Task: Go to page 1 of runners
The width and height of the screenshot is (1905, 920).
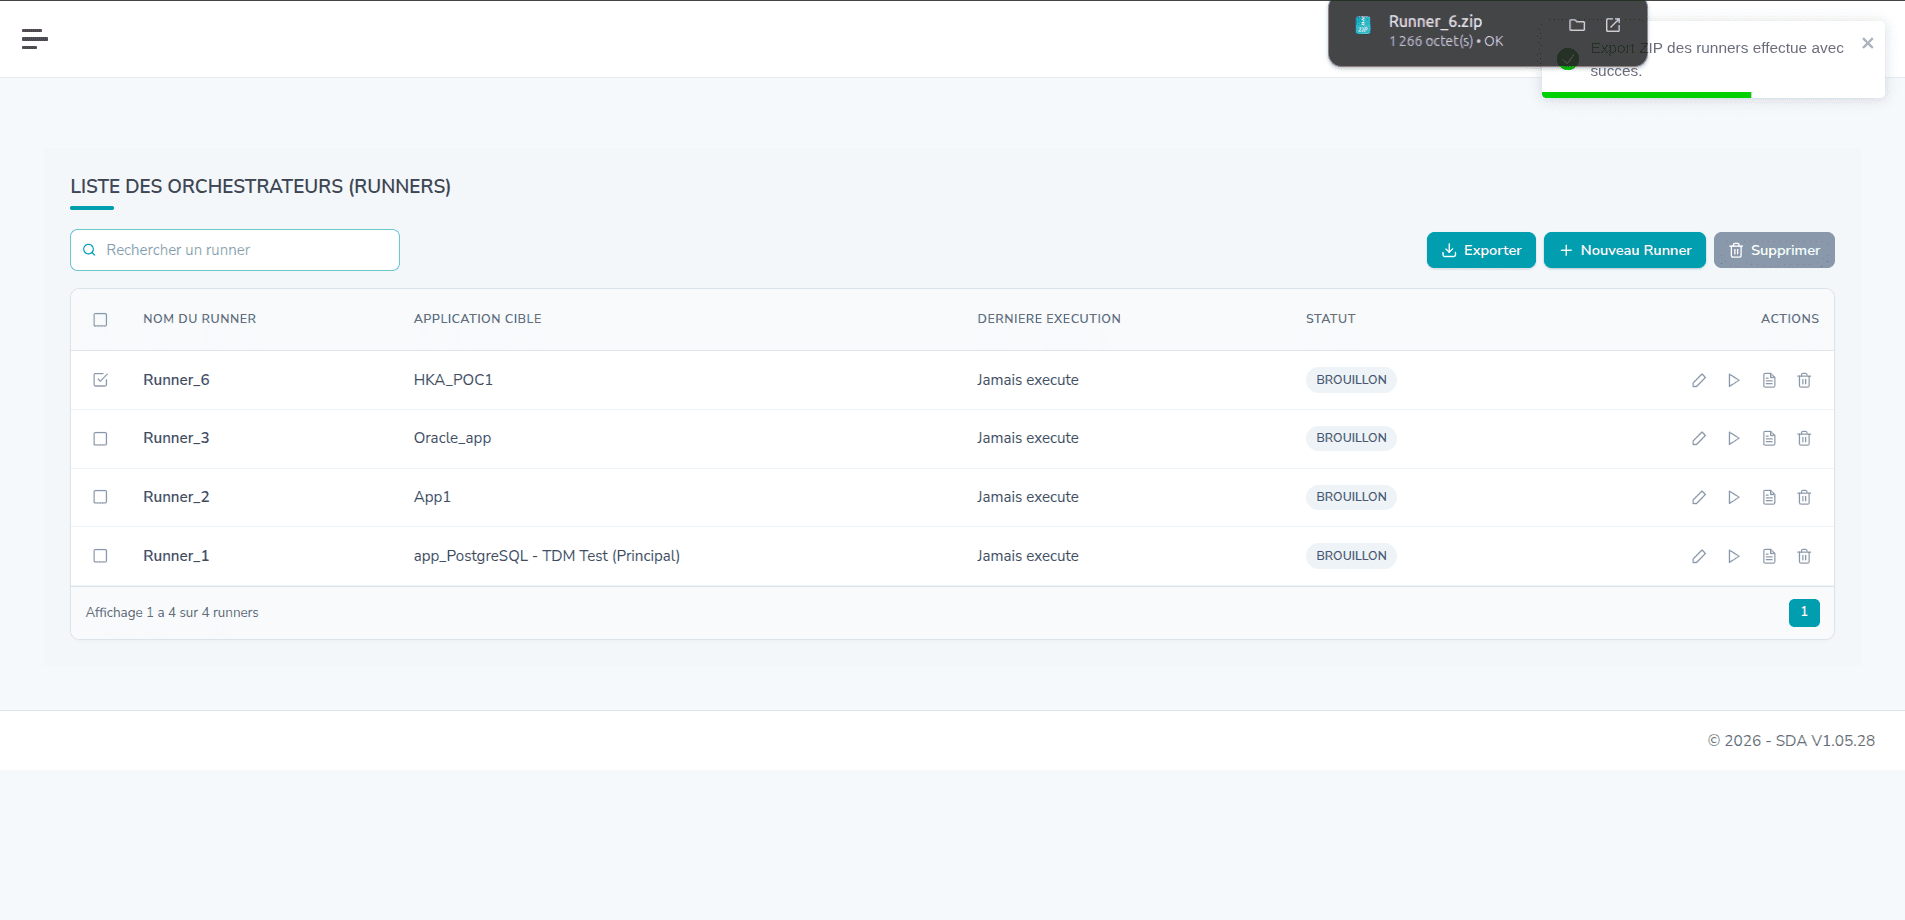Action: pos(1804,612)
